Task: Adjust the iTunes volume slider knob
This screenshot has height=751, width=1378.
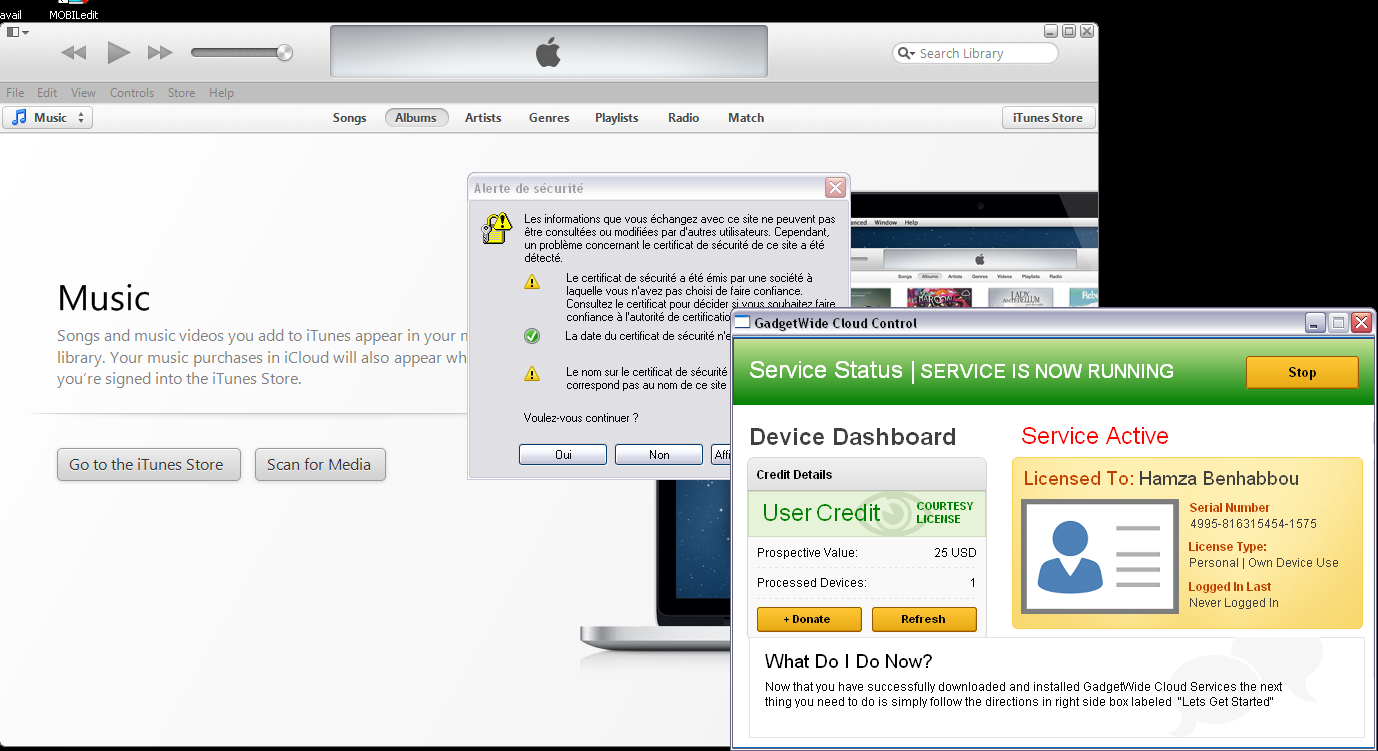Action: point(284,53)
